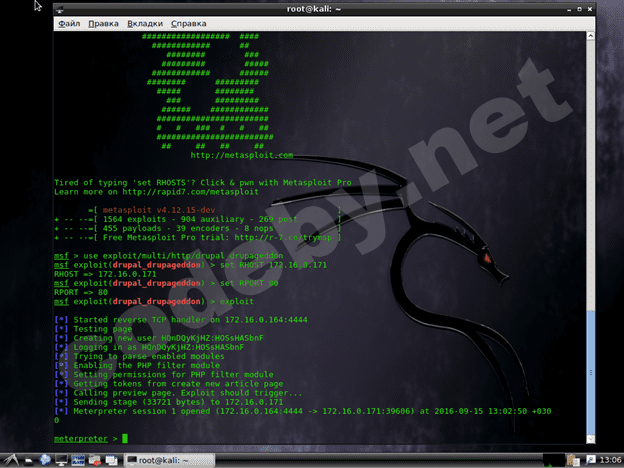Select the root@kali taskbar button
The width and height of the screenshot is (624, 468).
point(169,460)
